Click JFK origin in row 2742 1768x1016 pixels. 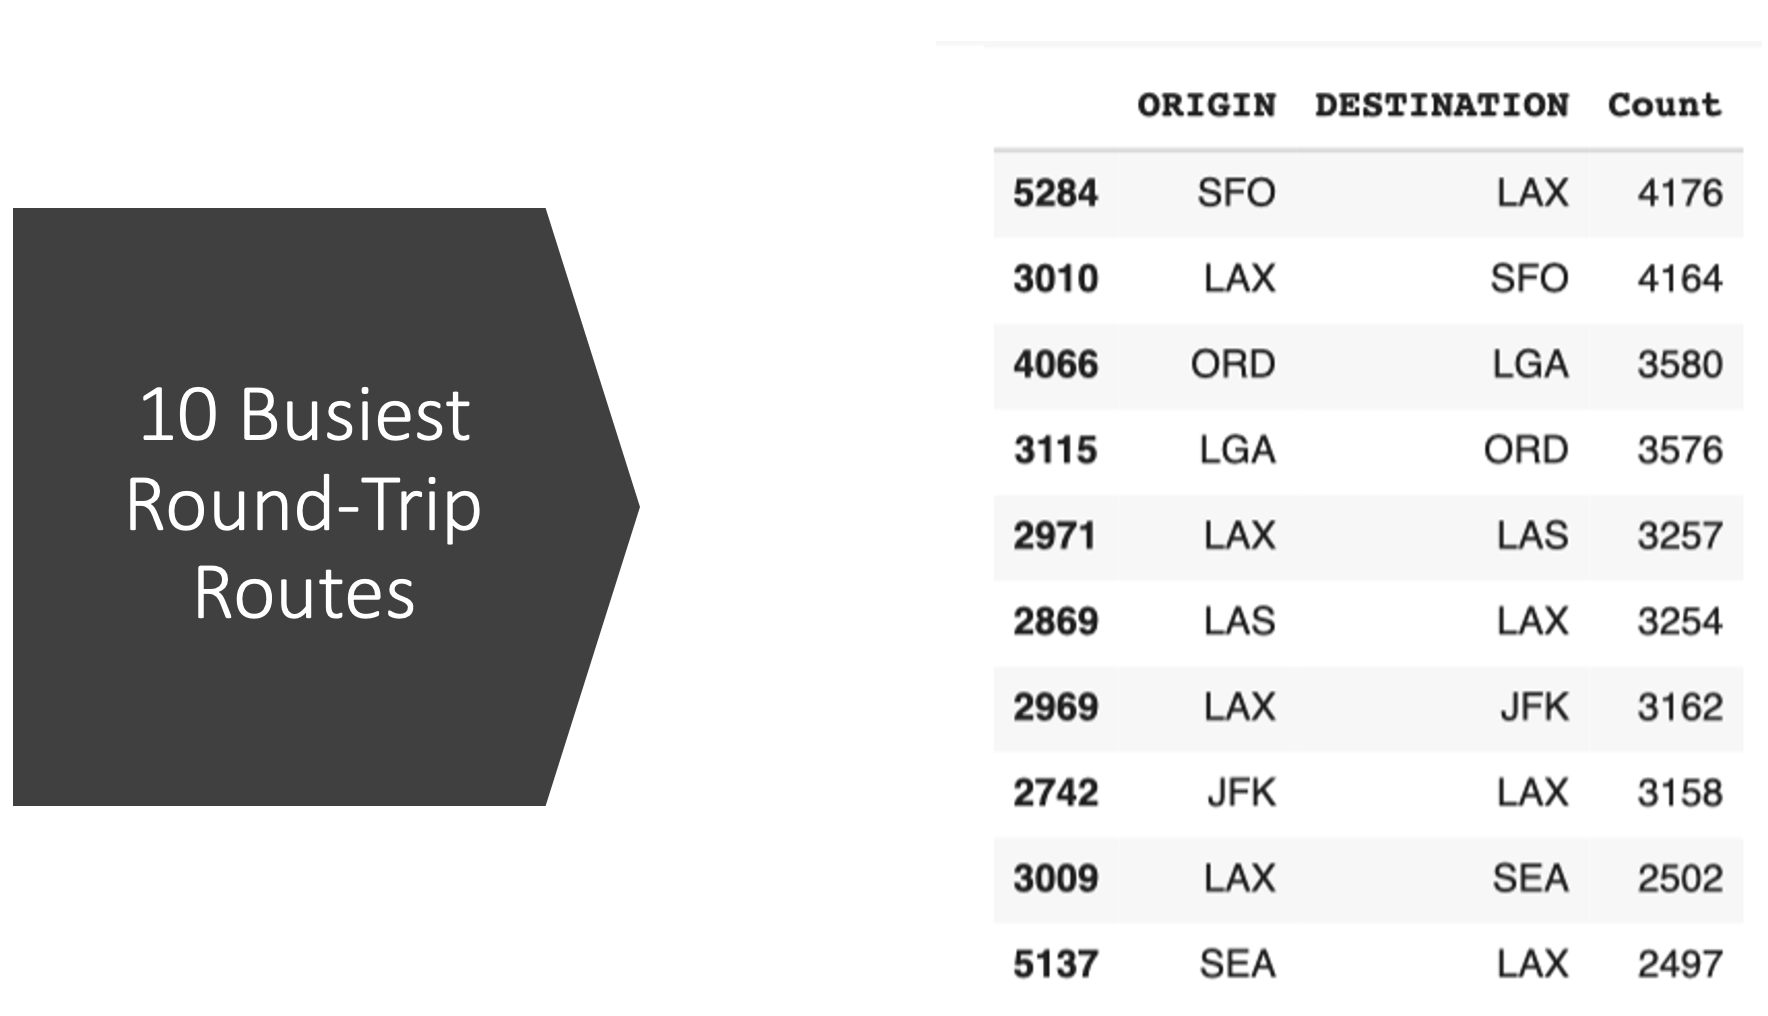[1241, 794]
